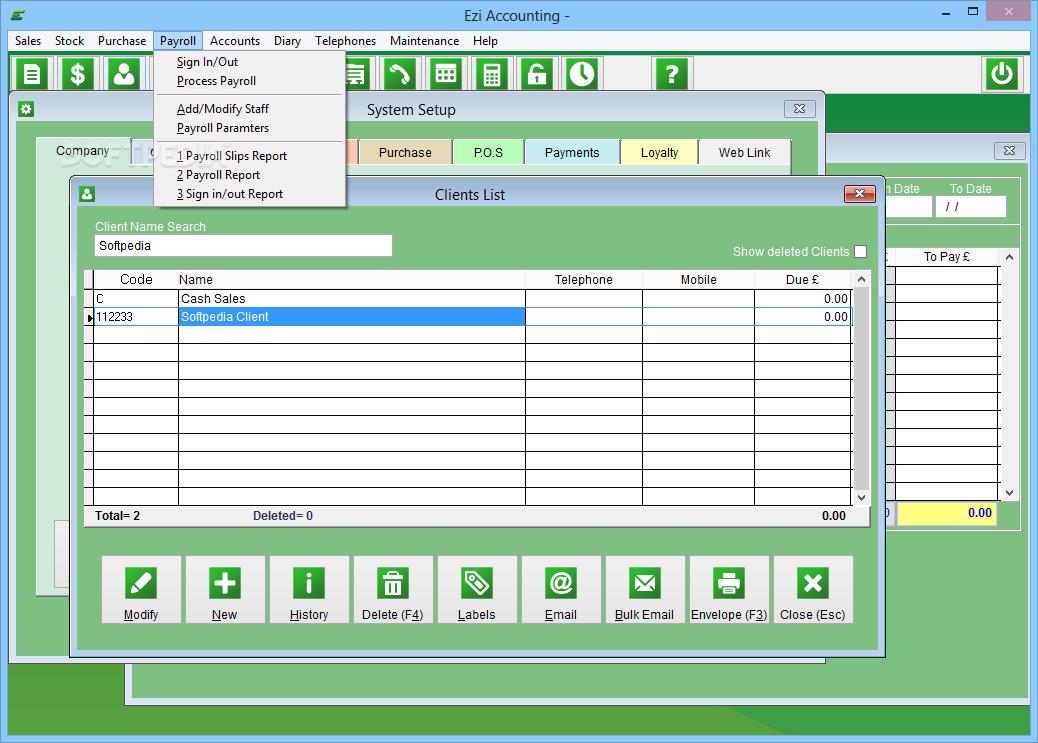
Task: Open the Sales menu
Action: click(28, 40)
